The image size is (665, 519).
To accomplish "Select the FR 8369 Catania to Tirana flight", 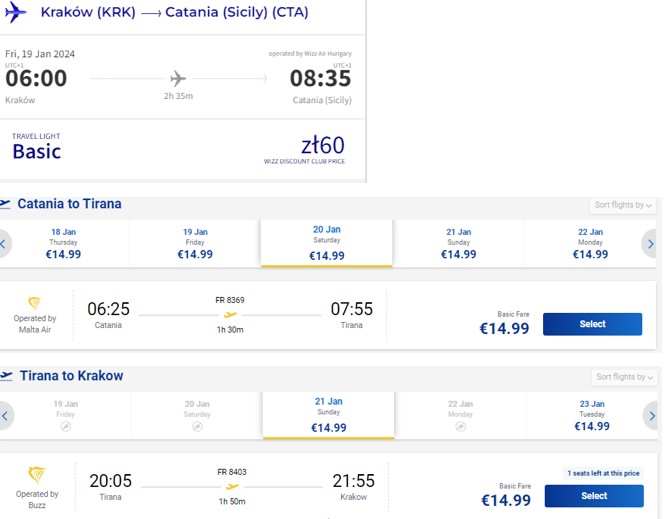I will 592,324.
